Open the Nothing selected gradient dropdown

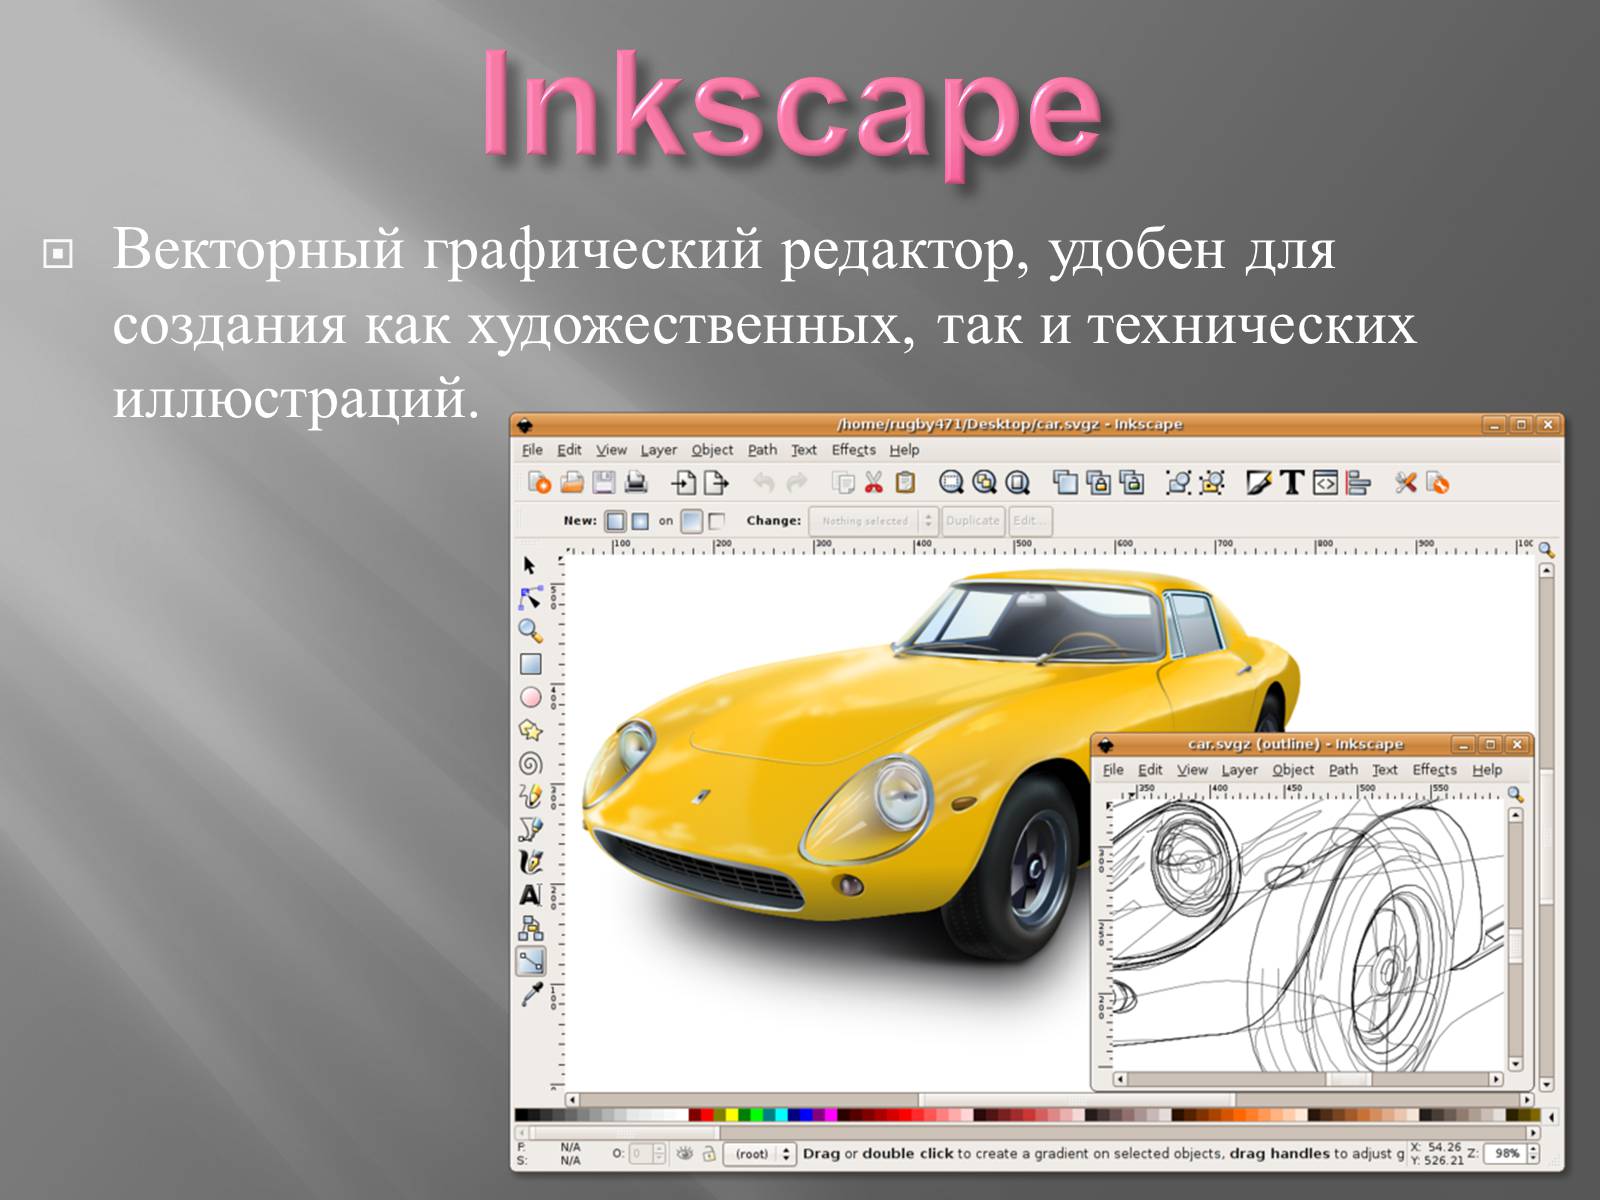click(873, 521)
